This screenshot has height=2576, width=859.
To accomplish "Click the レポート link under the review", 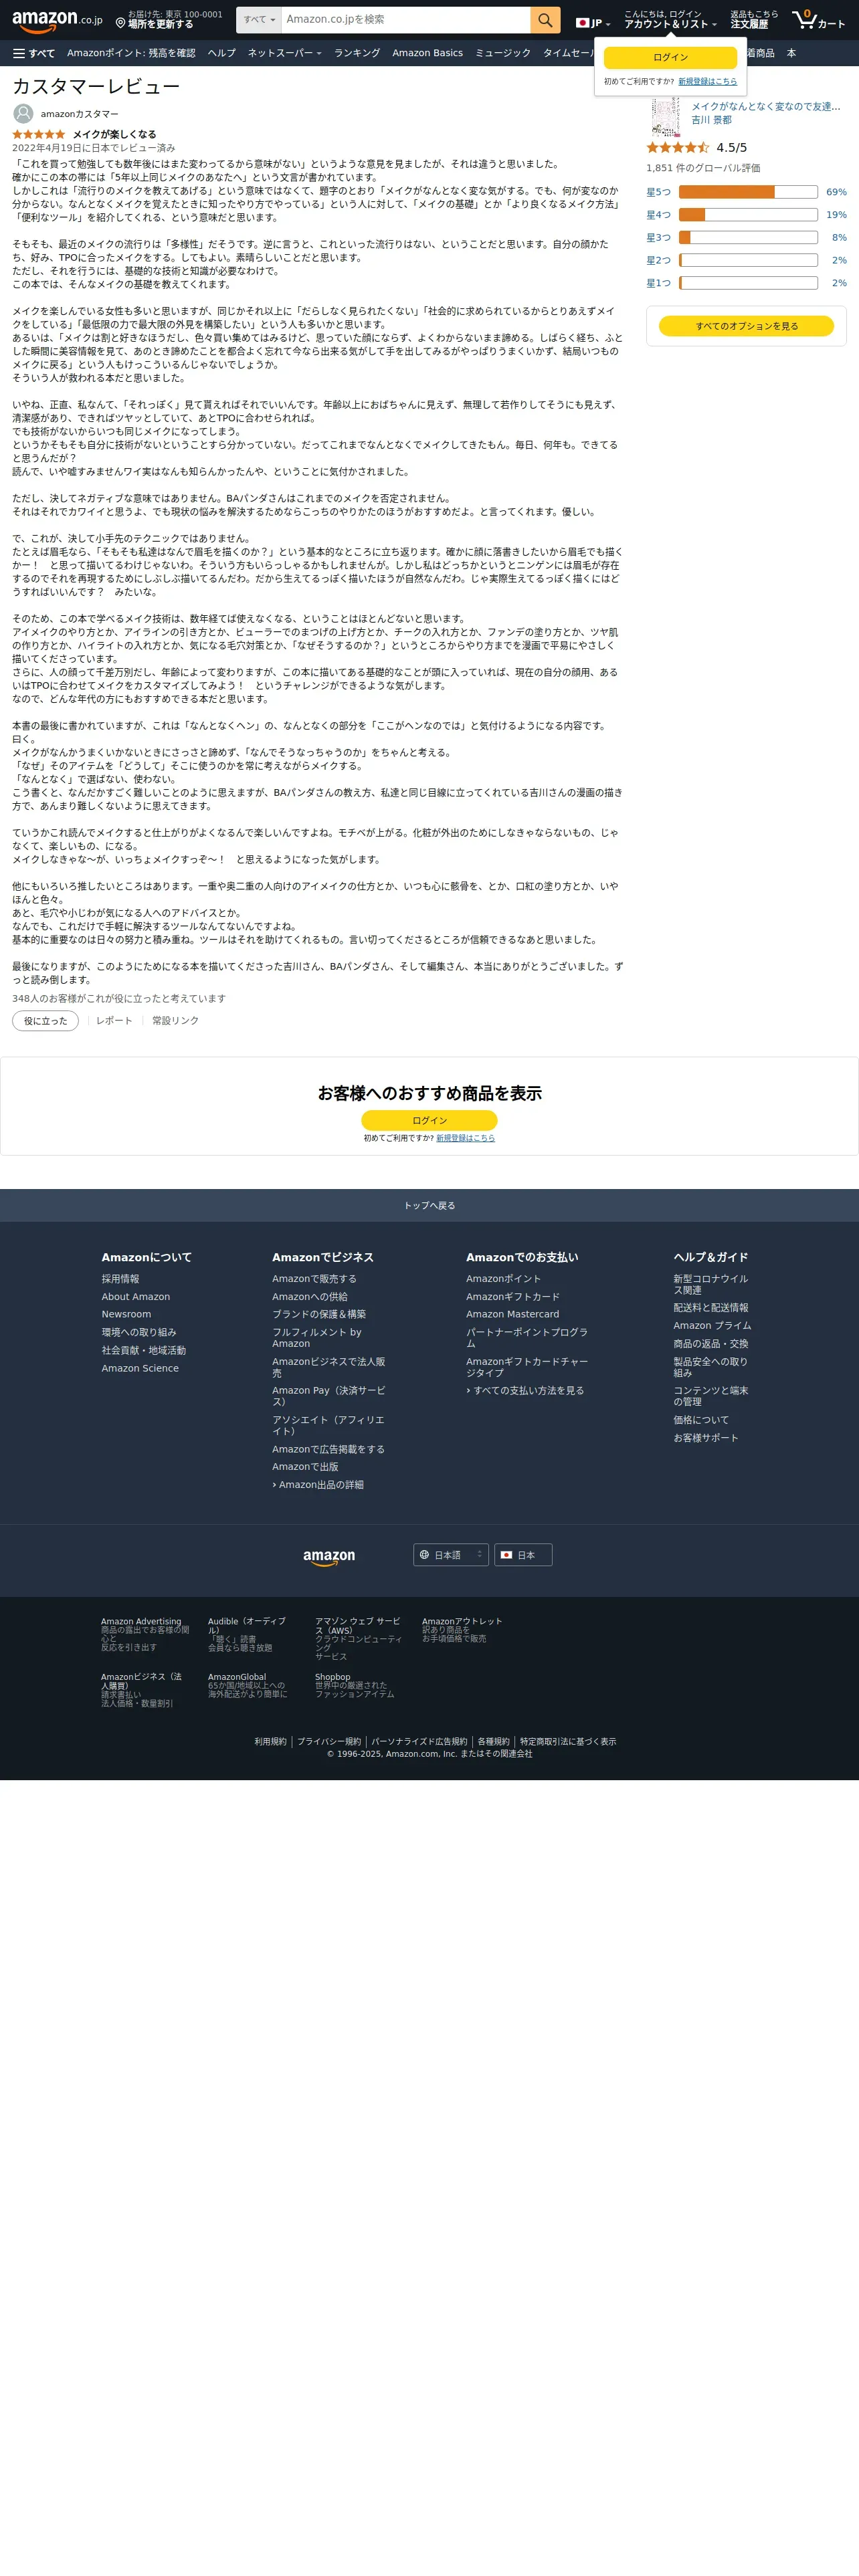I will (114, 1021).
